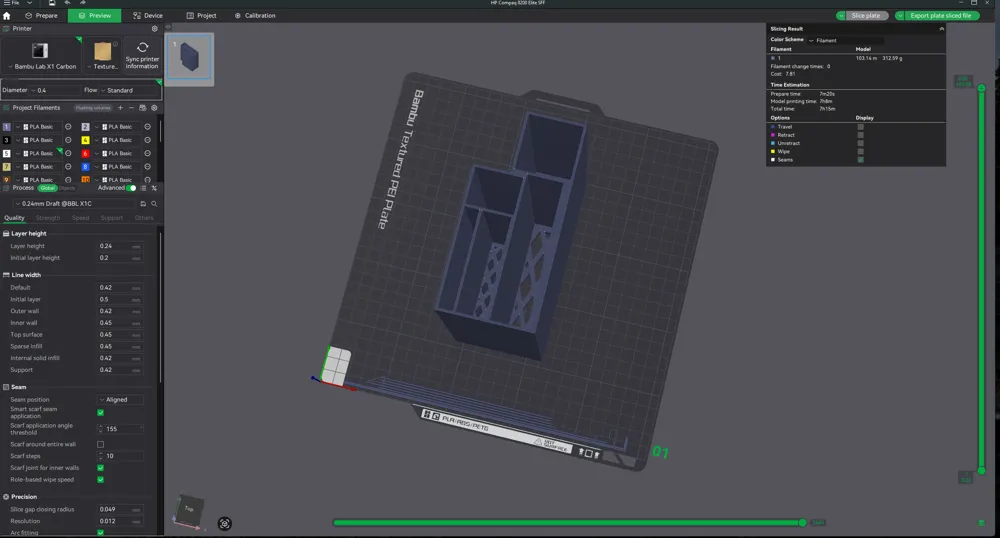Add a new project filament with plus
The height and width of the screenshot is (538, 1000).
pyautogui.click(x=120, y=108)
